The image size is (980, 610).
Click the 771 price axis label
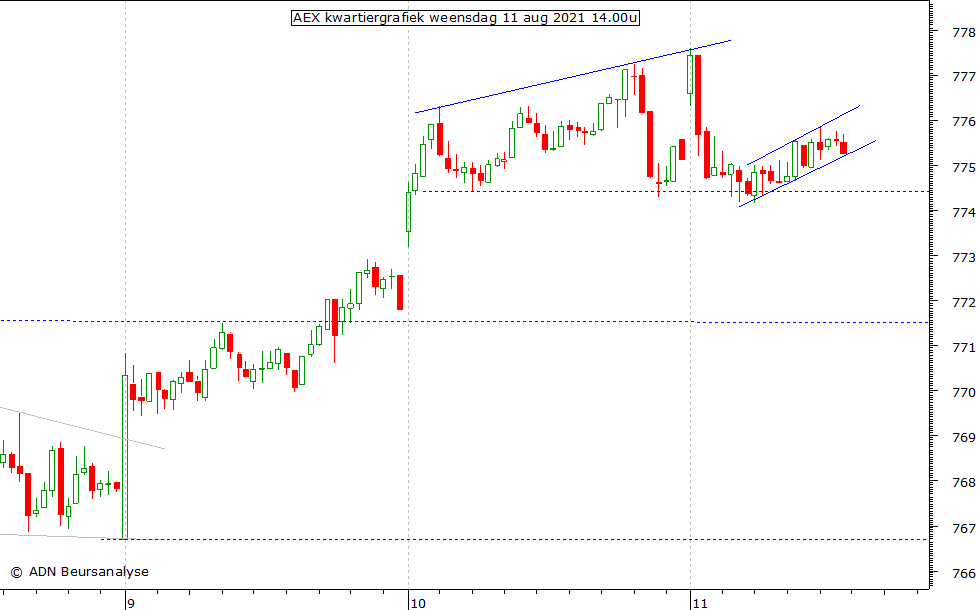point(964,348)
